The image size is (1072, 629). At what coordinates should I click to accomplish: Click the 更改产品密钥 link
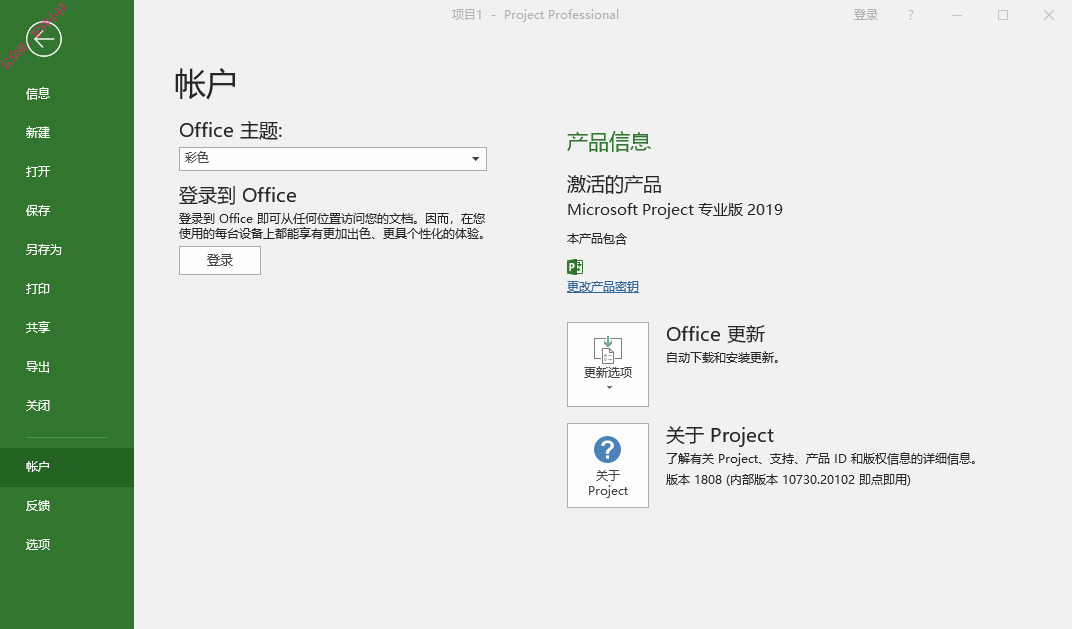602,287
